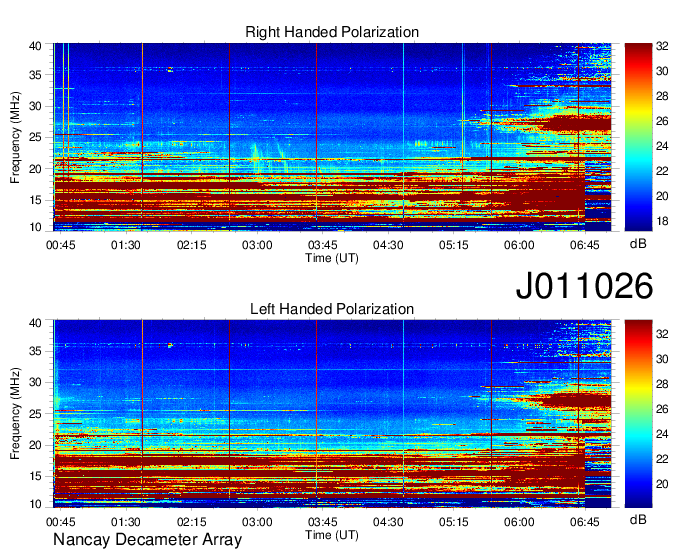Click the bottom spectrogram's "Time (UT)" axis label

[x=332, y=535]
